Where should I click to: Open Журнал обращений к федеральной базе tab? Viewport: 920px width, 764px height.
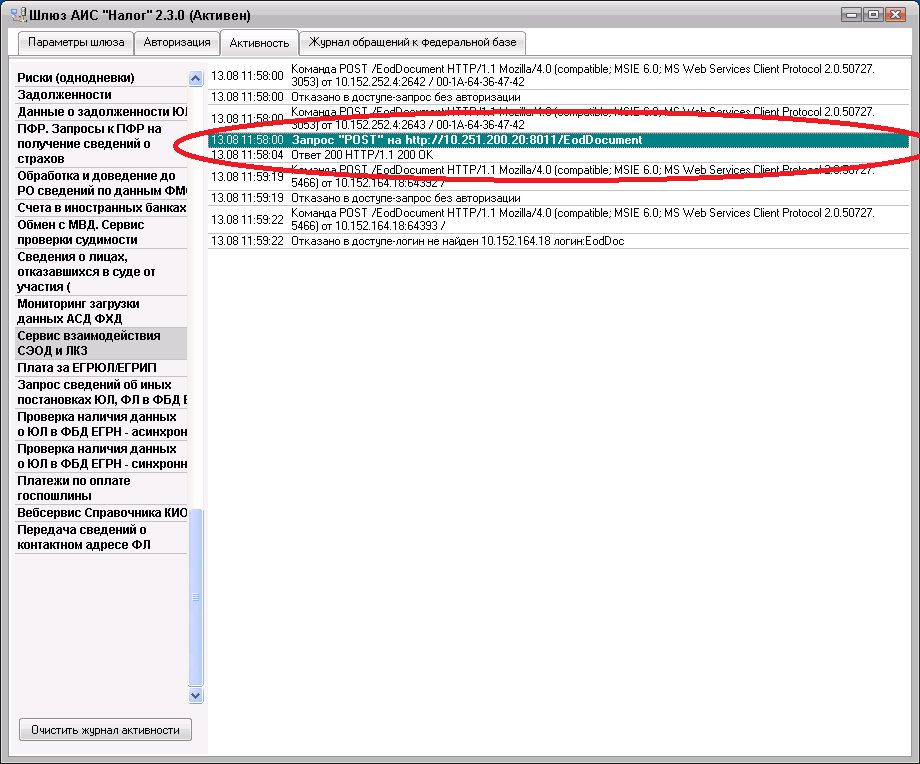coord(414,42)
